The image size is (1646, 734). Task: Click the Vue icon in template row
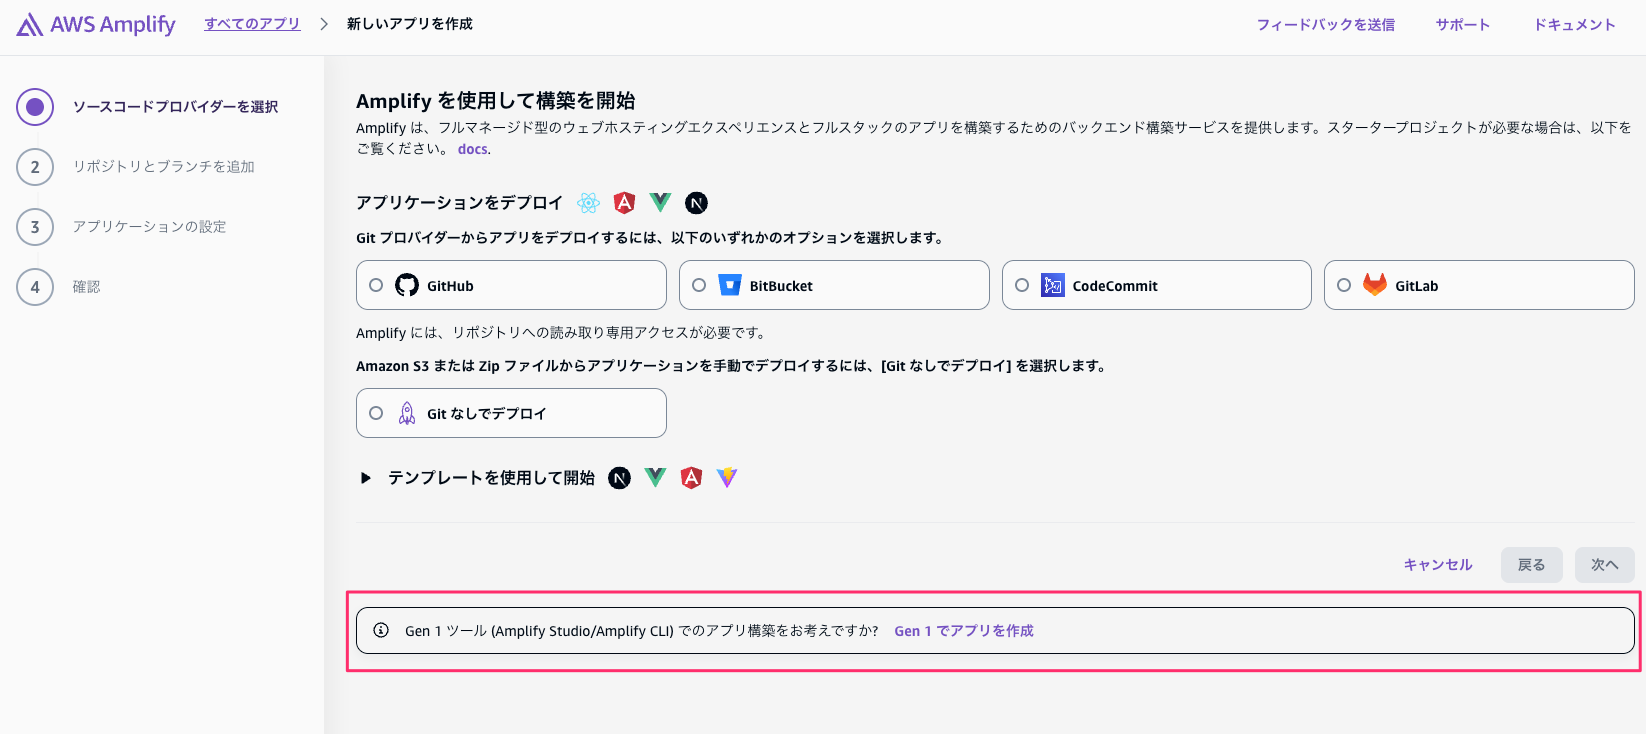(x=655, y=477)
